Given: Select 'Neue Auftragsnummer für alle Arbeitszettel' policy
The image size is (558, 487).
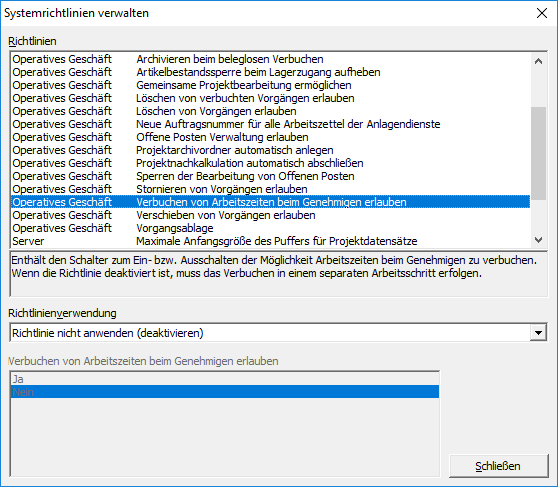Looking at the screenshot, I should coord(270,124).
